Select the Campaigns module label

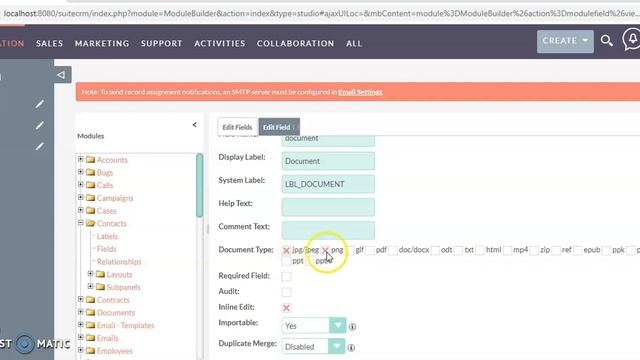coord(115,198)
